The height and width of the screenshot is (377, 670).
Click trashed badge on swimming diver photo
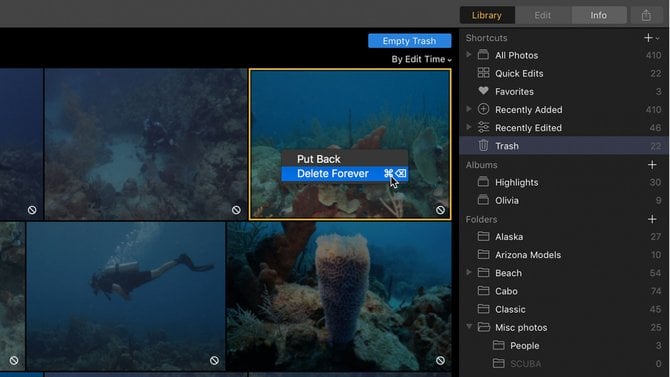(x=214, y=360)
